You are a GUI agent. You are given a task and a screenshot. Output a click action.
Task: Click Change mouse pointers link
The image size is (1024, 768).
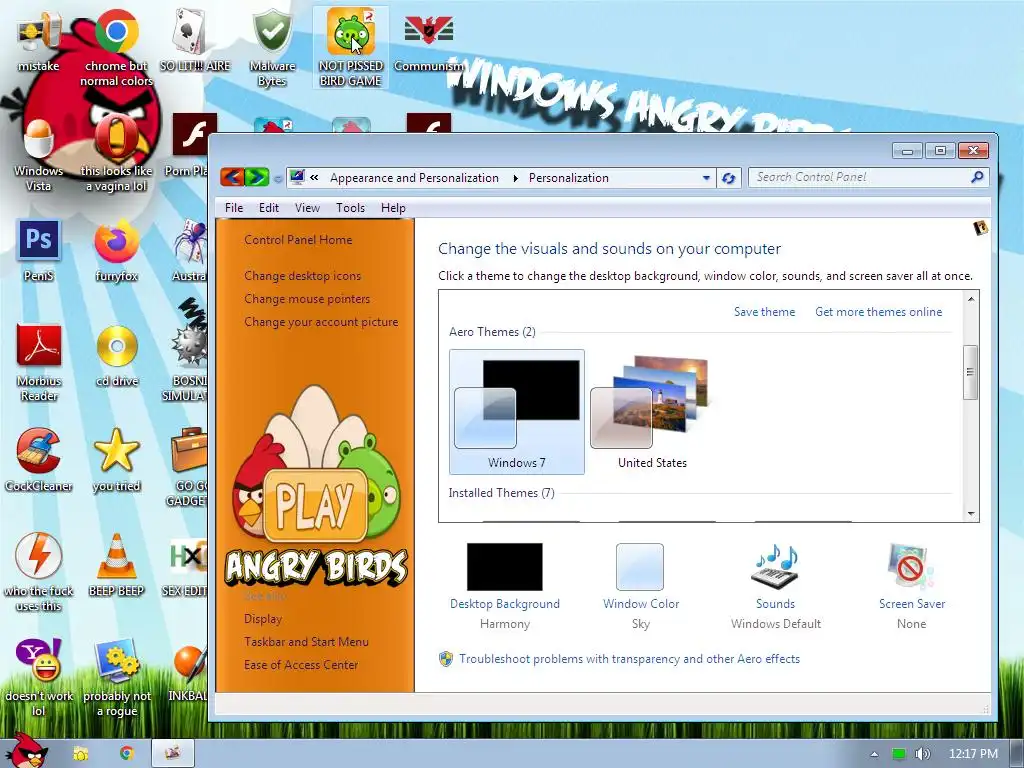(x=307, y=298)
